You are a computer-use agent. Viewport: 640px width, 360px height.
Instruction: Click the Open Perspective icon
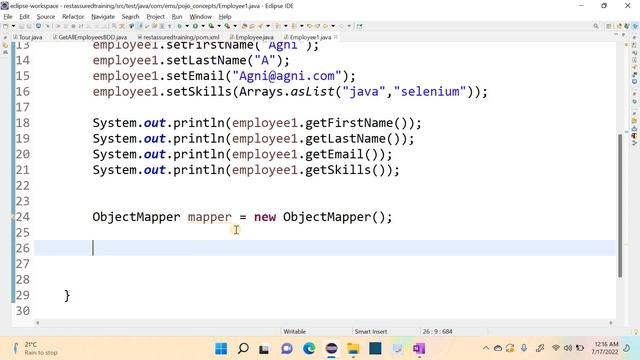coord(609,26)
